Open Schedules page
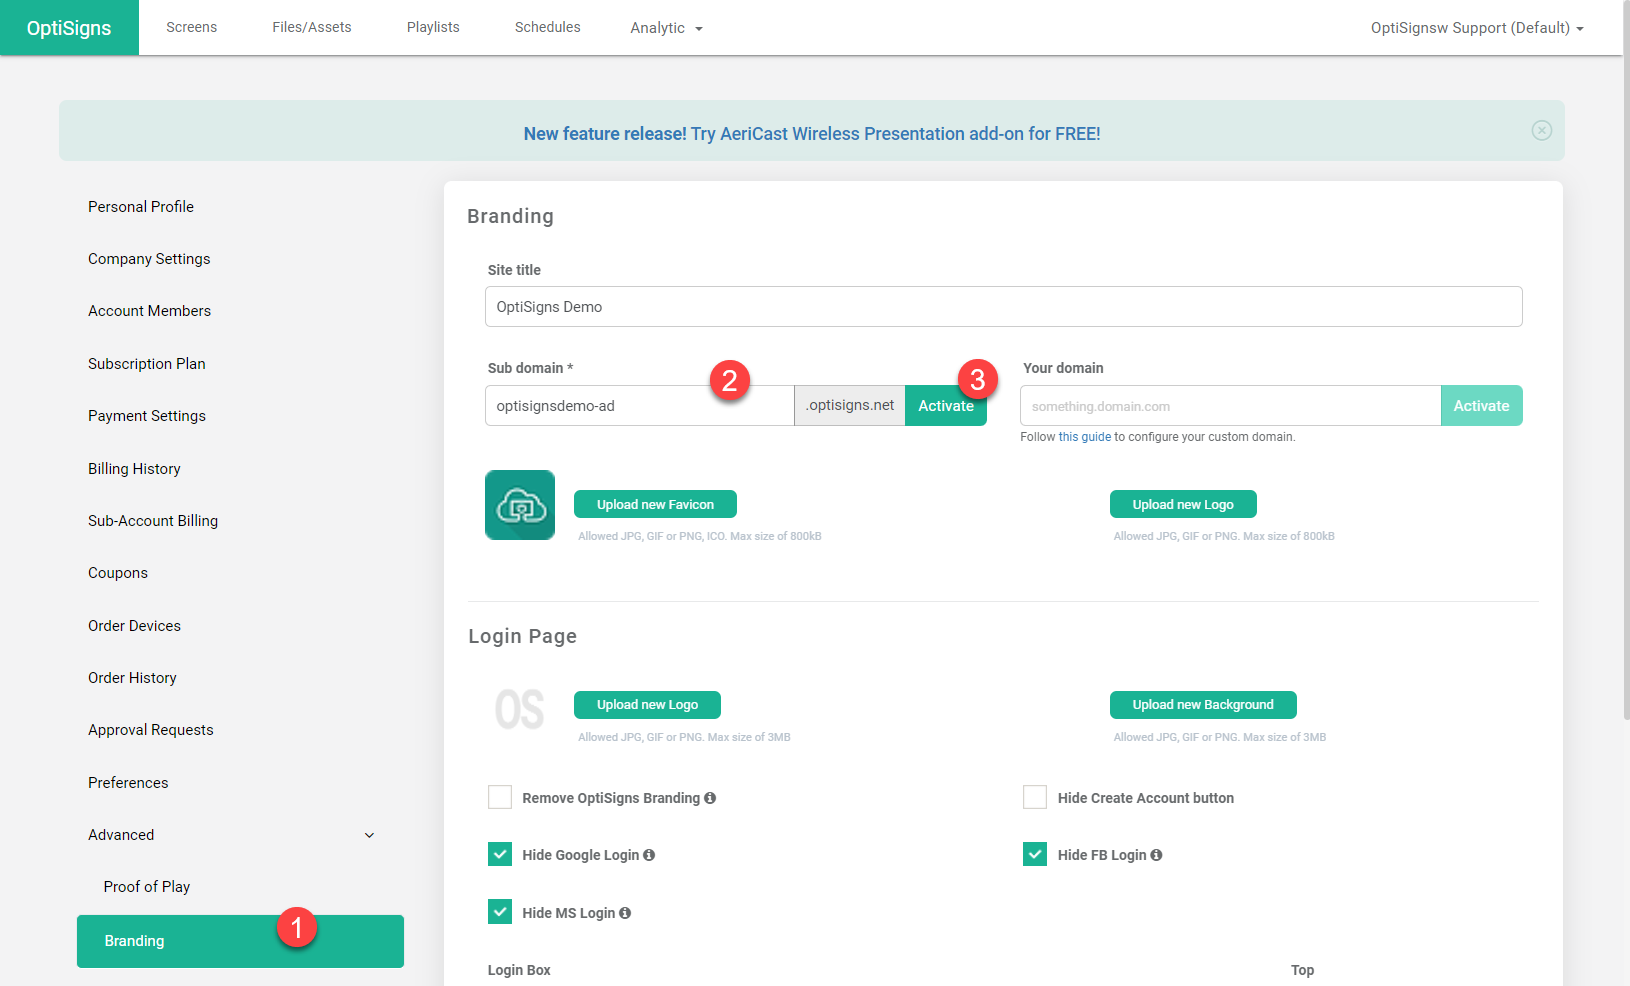Viewport: 1630px width, 986px height. pyautogui.click(x=548, y=27)
